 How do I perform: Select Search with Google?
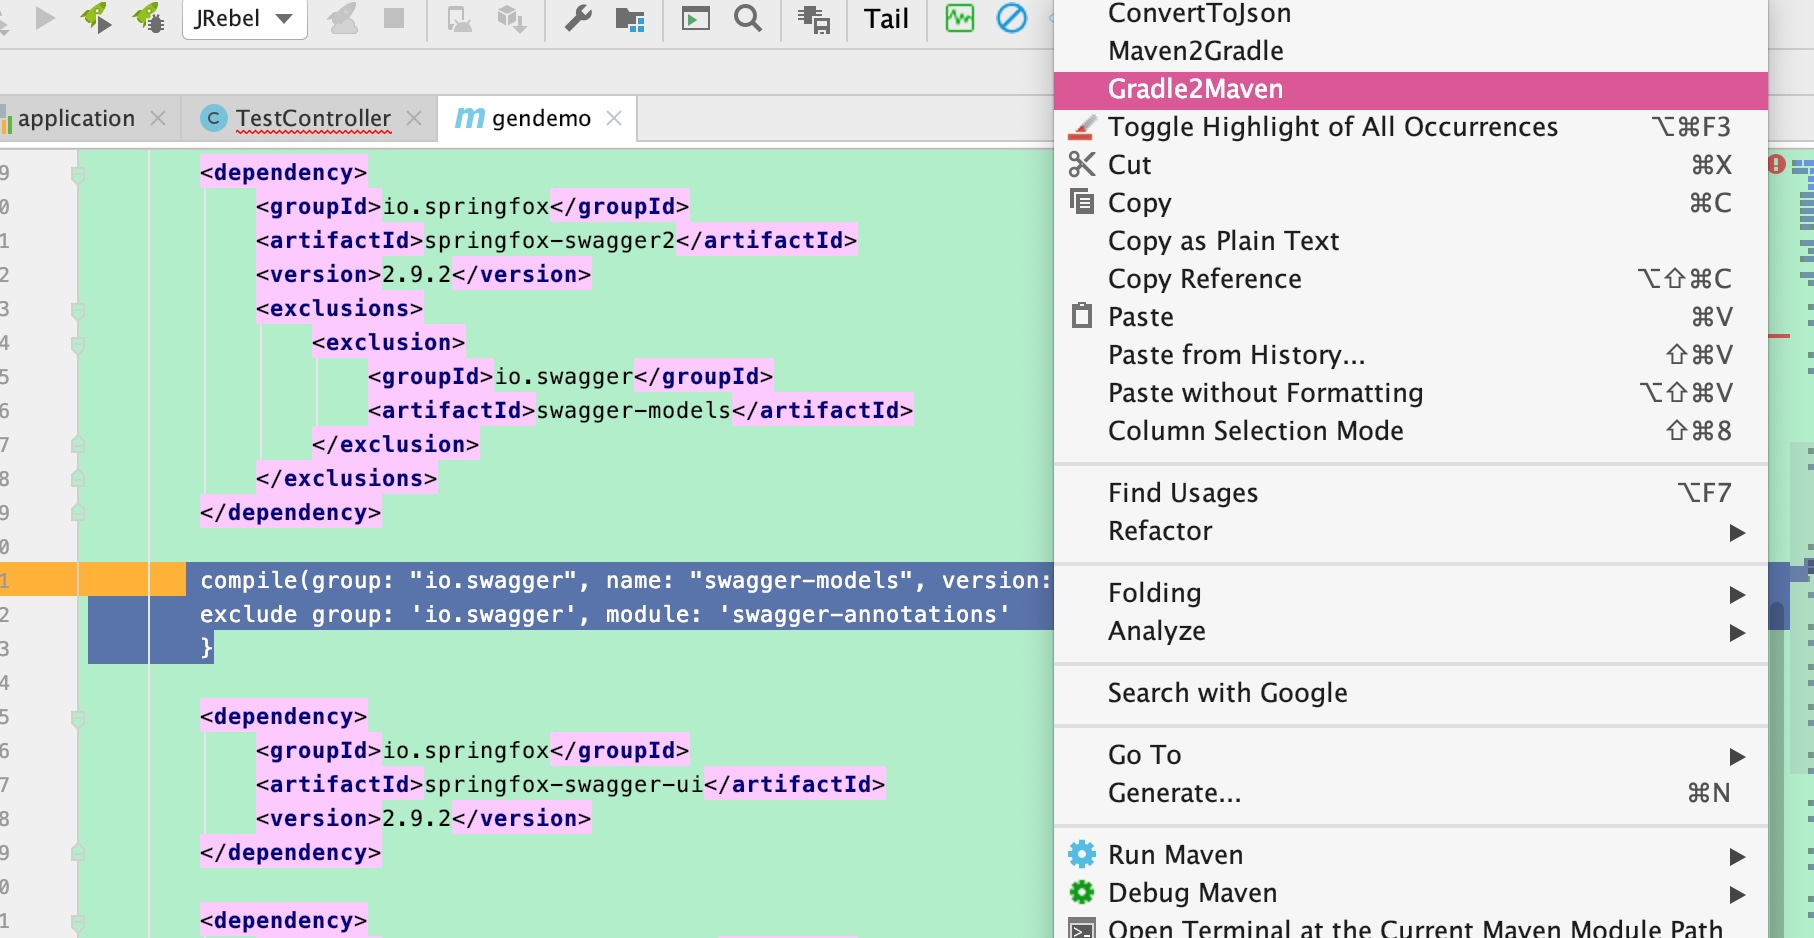1227,693
